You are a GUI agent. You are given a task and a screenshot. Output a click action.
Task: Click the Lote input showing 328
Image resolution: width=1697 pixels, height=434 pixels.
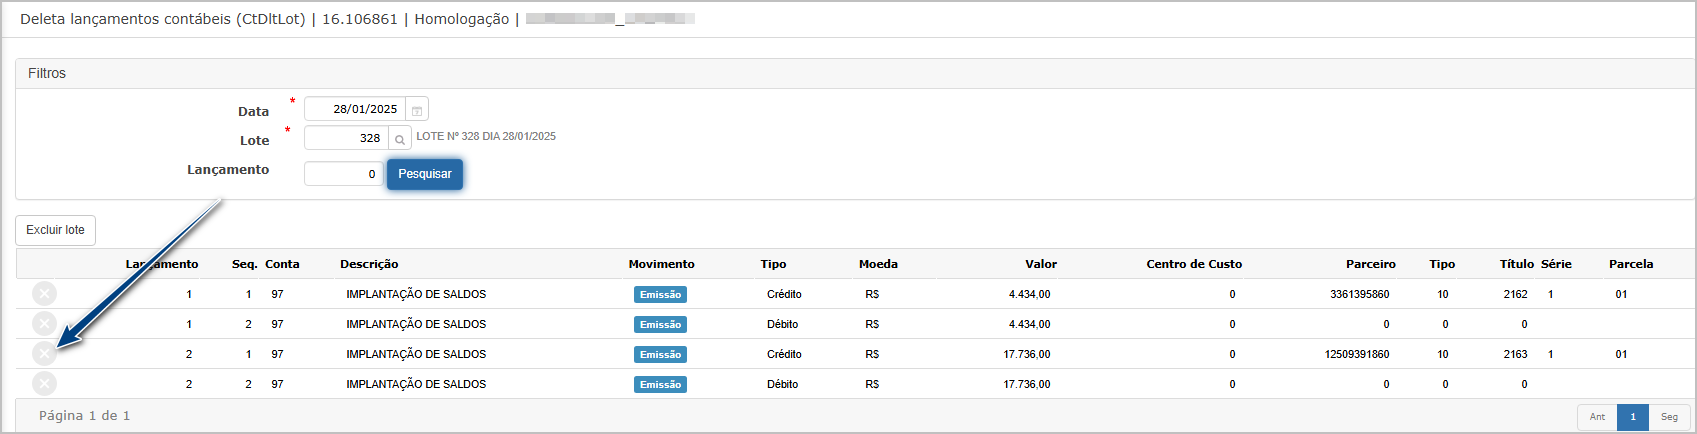point(346,138)
